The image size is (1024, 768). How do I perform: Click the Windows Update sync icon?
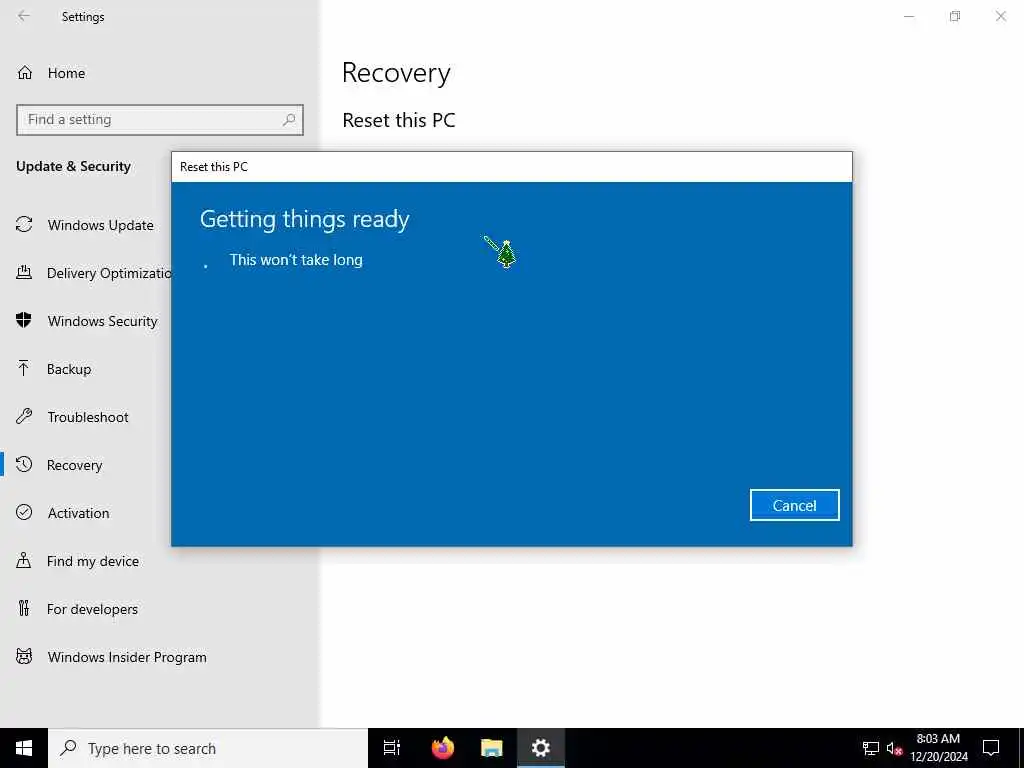pyautogui.click(x=24, y=225)
